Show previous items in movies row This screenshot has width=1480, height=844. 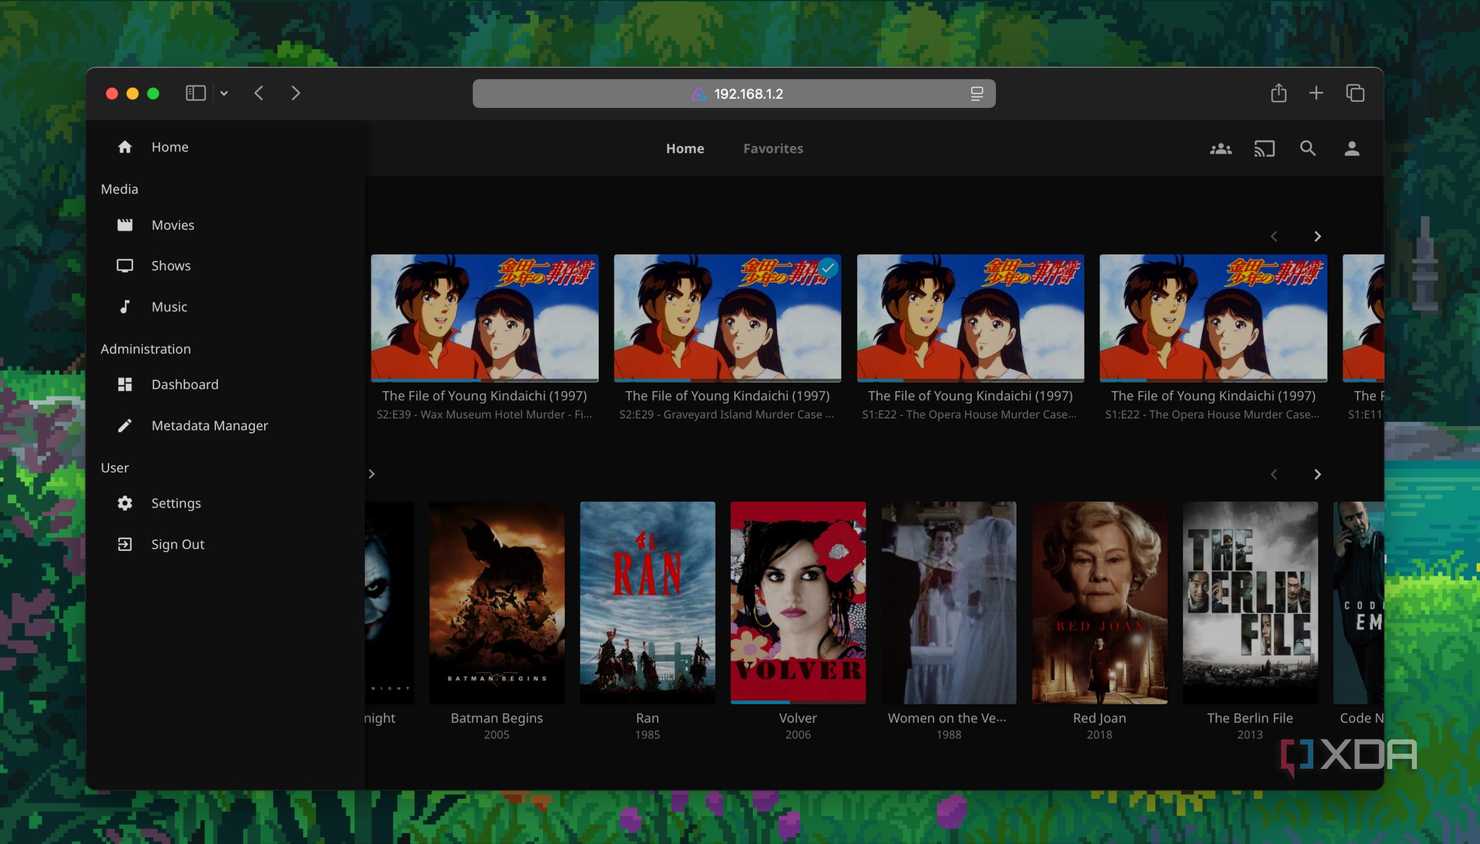point(1274,474)
